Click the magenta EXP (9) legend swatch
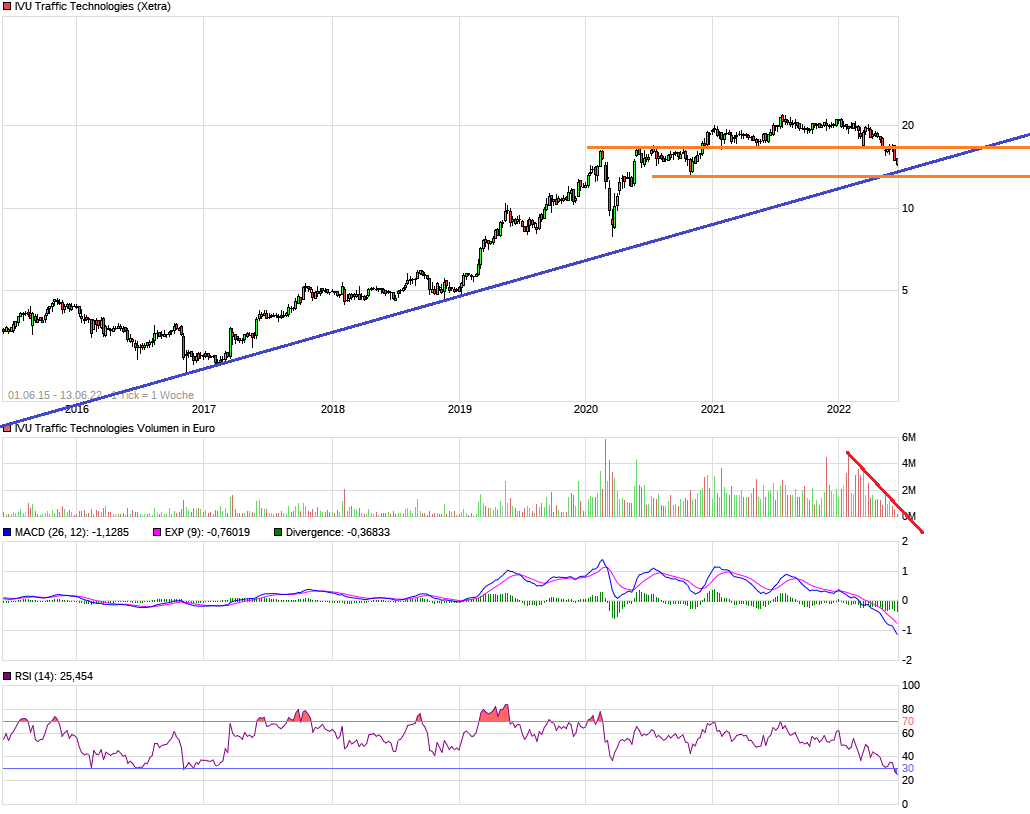This screenshot has width=1030, height=814. click(157, 532)
